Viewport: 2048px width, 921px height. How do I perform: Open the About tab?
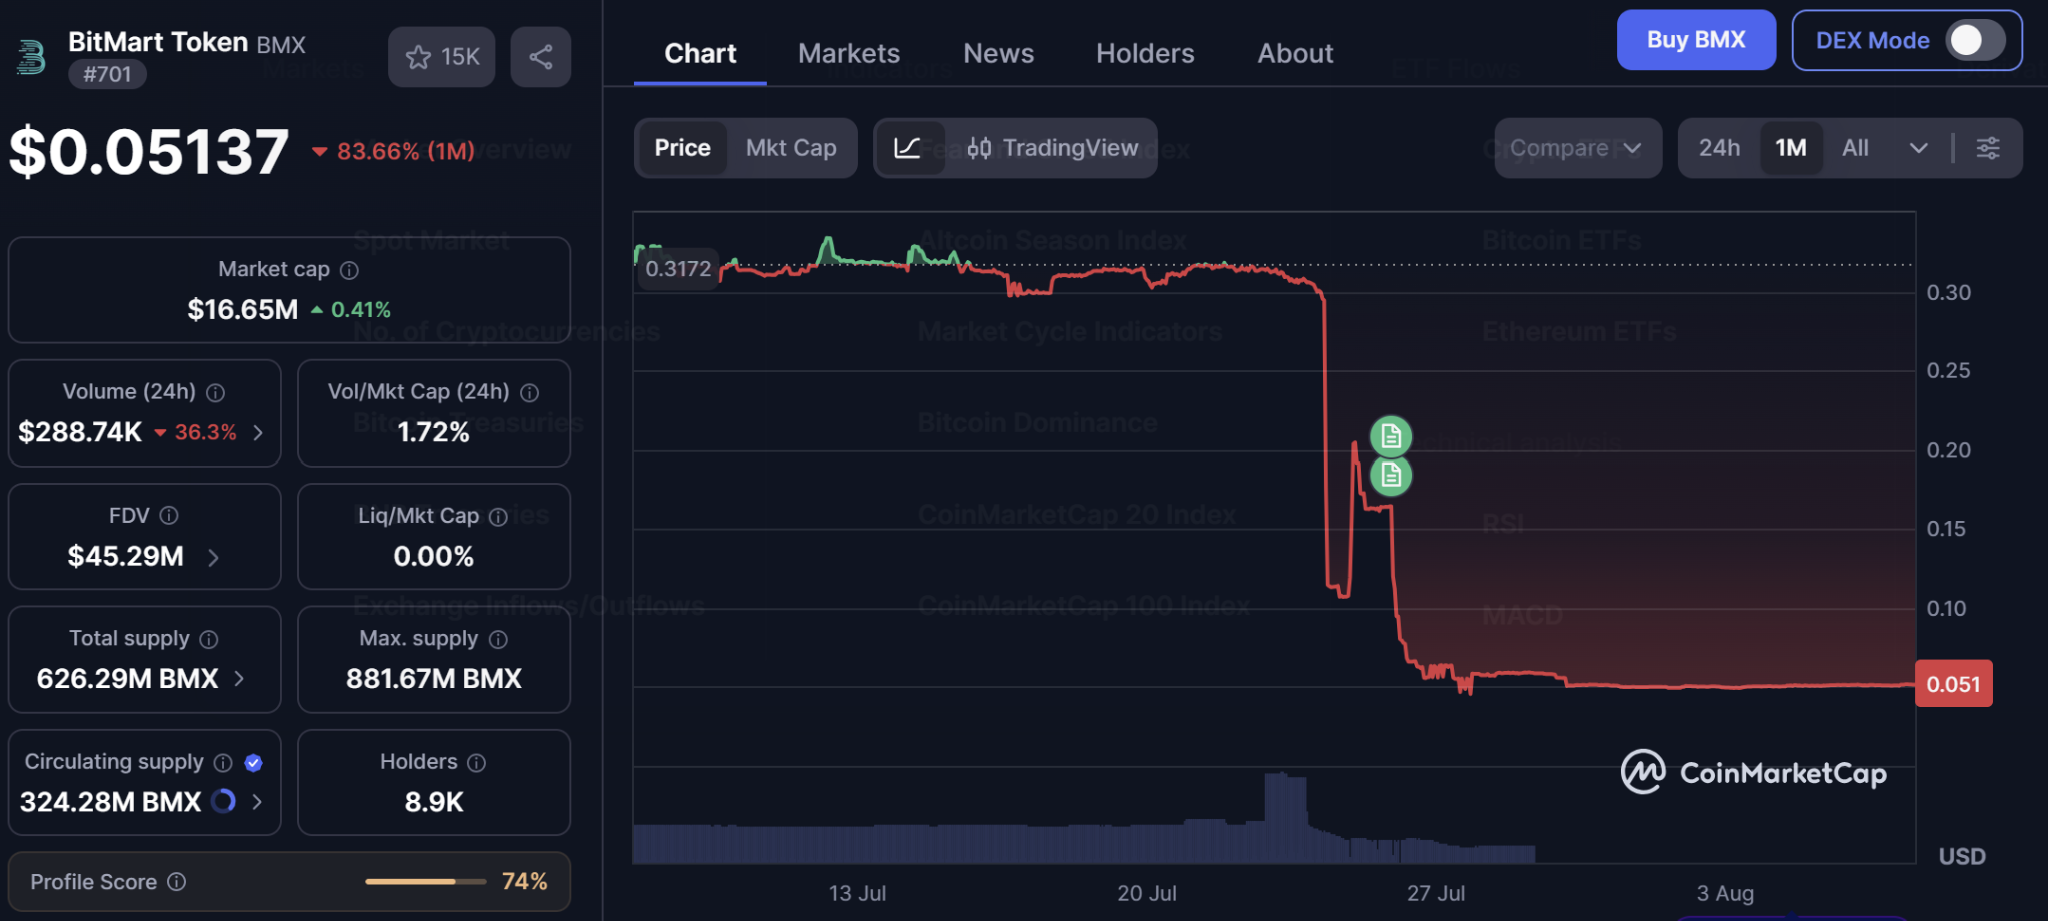1295,54
